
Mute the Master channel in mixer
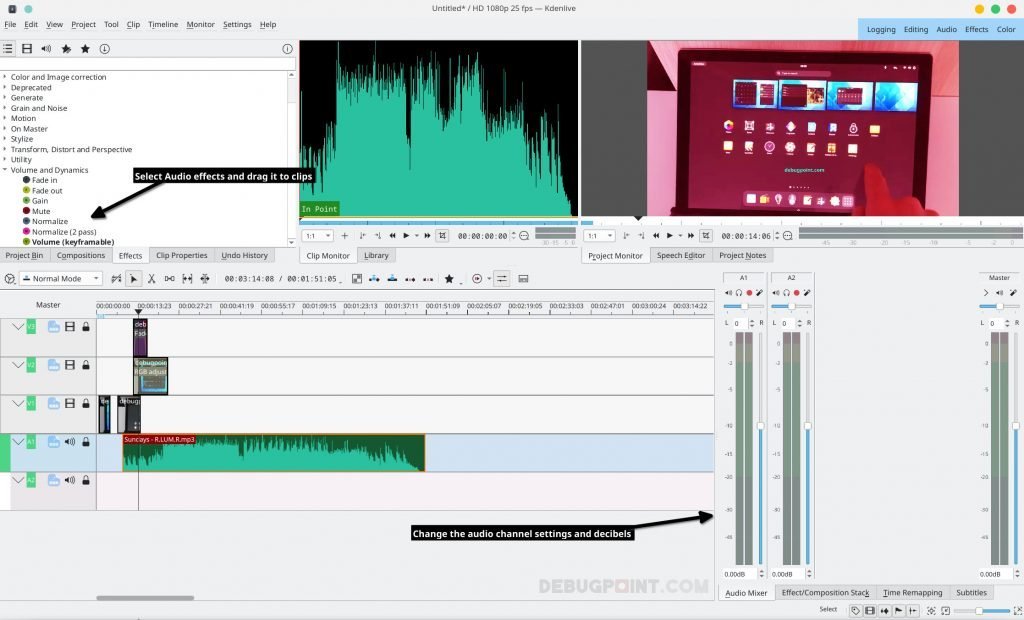click(x=999, y=293)
